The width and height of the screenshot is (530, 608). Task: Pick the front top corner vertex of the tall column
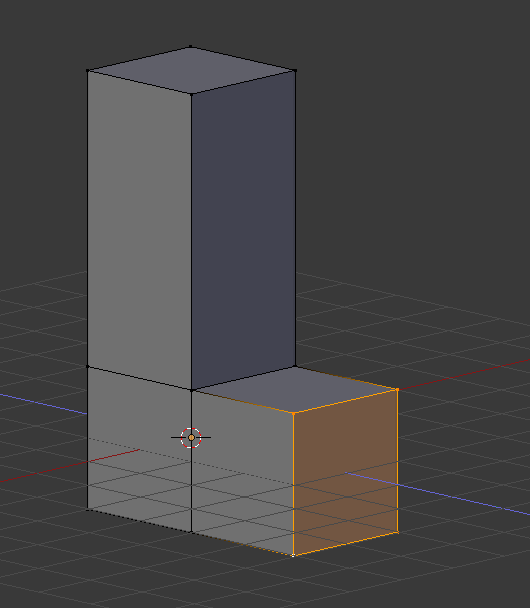pyautogui.click(x=192, y=94)
